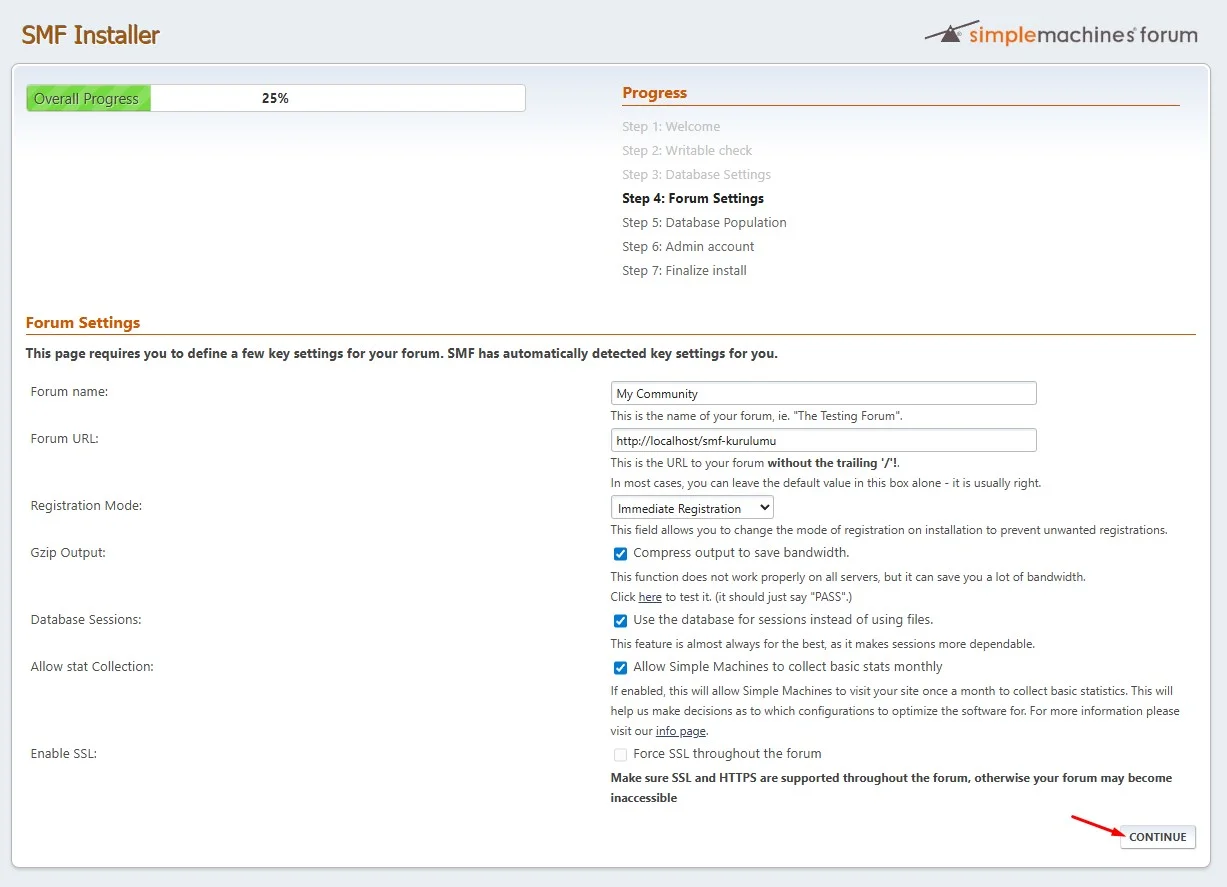
Task: Toggle Compress output to save bandwidth checkbox
Action: (621, 553)
